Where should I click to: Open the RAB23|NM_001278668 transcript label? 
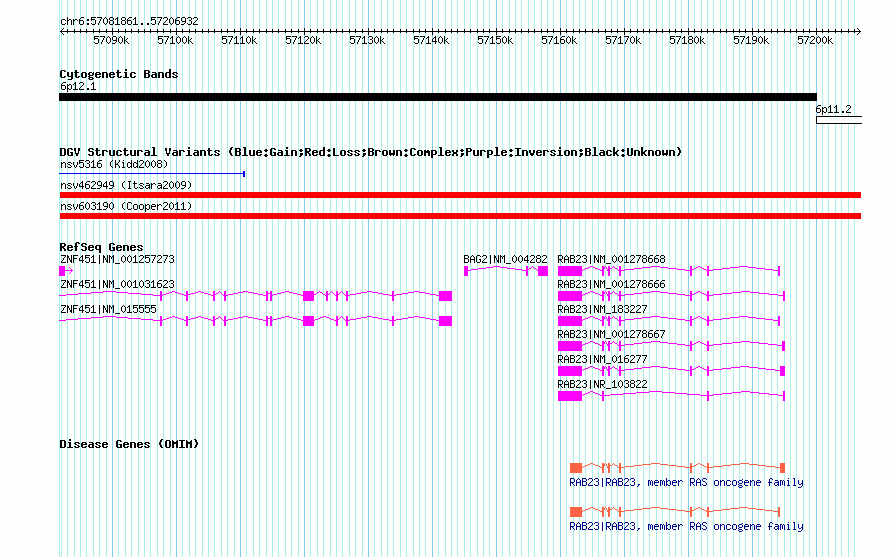coord(611,259)
